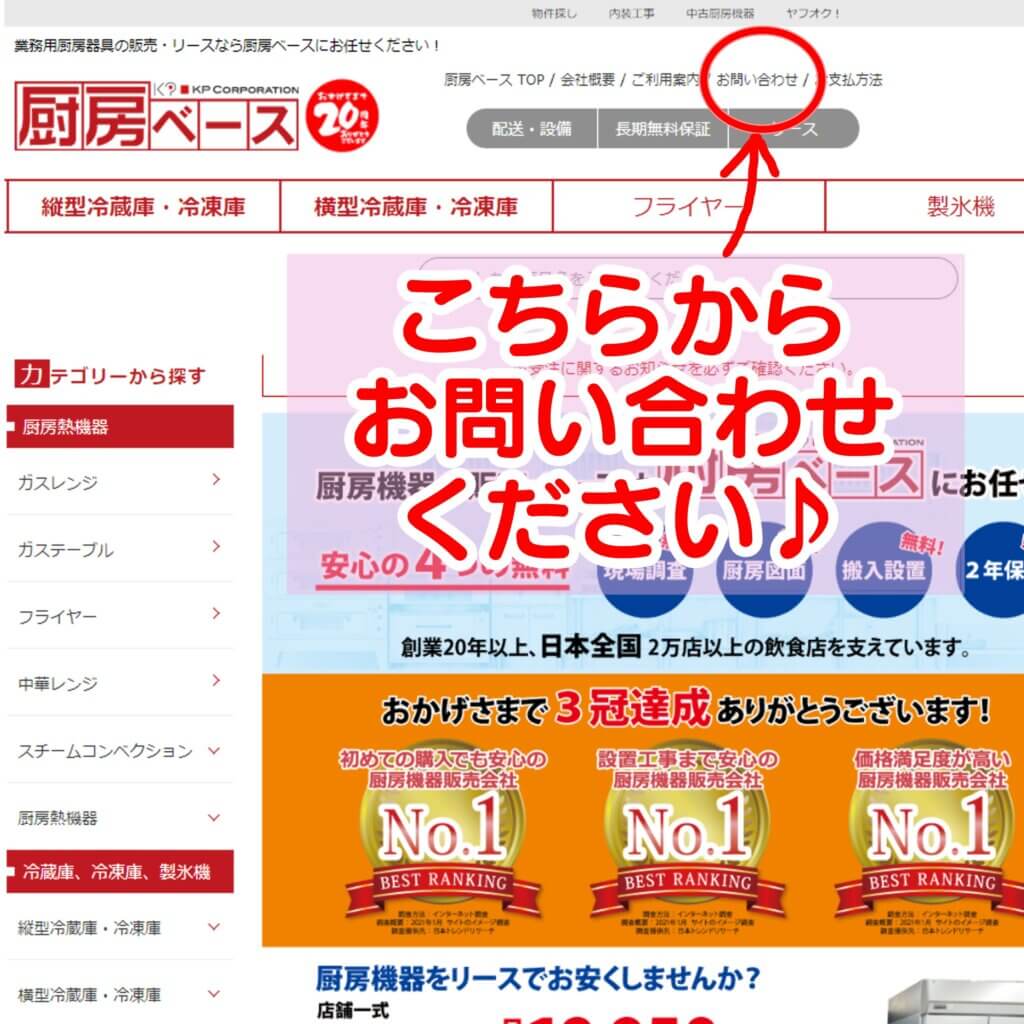The width and height of the screenshot is (1024, 1024).
Task: Open the 冷蔵庫、冷凍庫、製氷機 red header
Action: tap(120, 871)
